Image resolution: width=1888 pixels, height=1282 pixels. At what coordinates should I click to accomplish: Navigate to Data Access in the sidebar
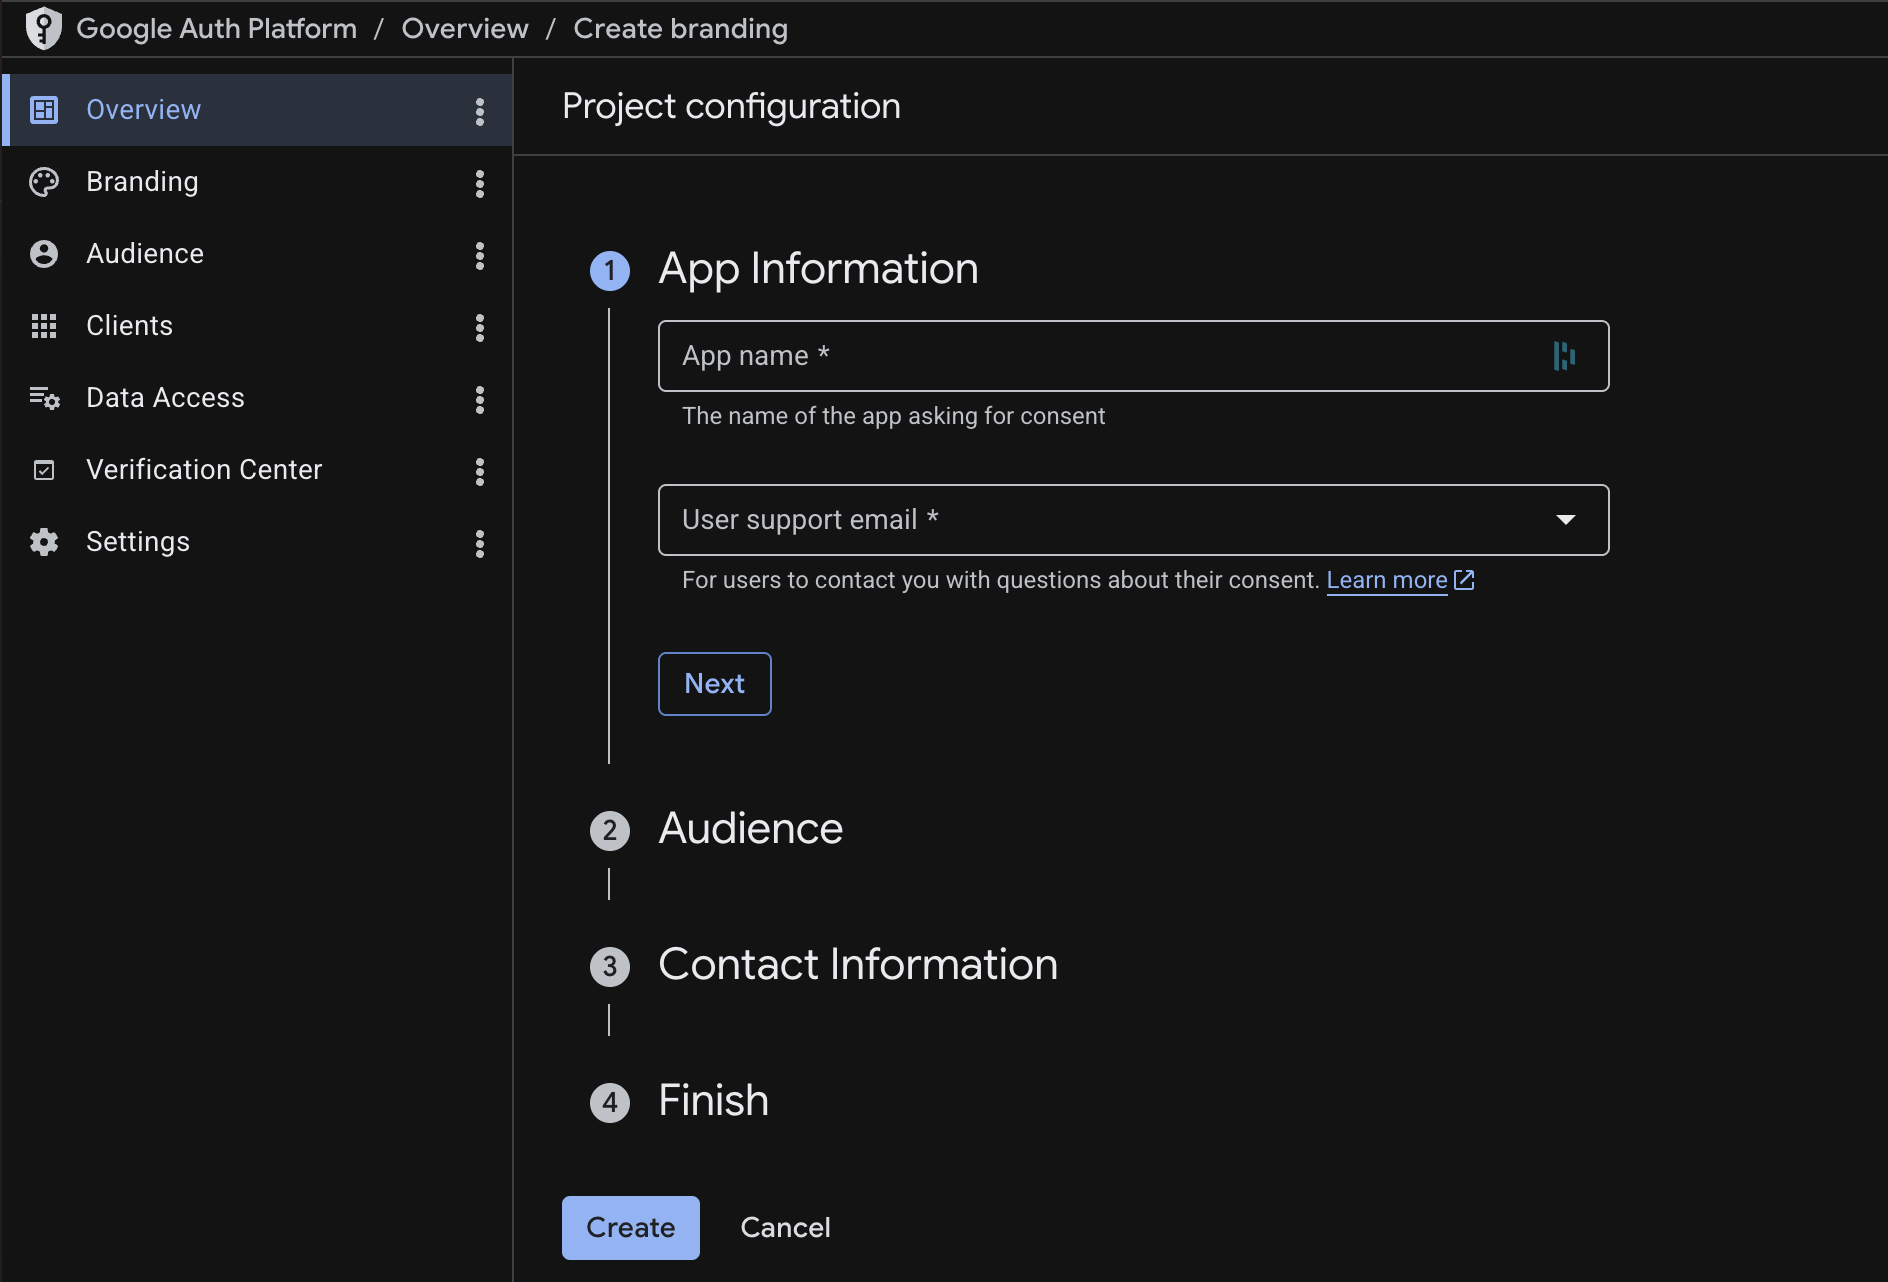(x=257, y=398)
